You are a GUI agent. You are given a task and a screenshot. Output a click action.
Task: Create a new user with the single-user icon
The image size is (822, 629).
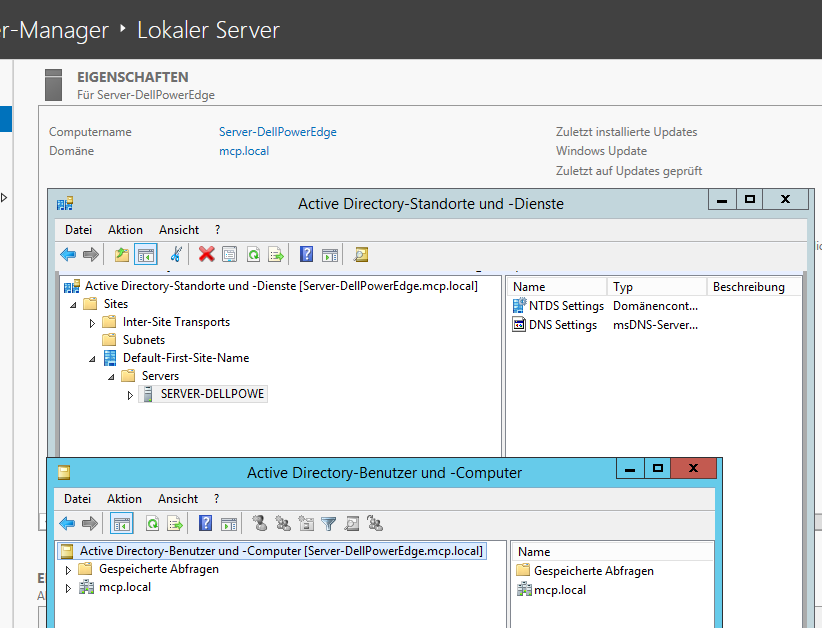pyautogui.click(x=259, y=524)
